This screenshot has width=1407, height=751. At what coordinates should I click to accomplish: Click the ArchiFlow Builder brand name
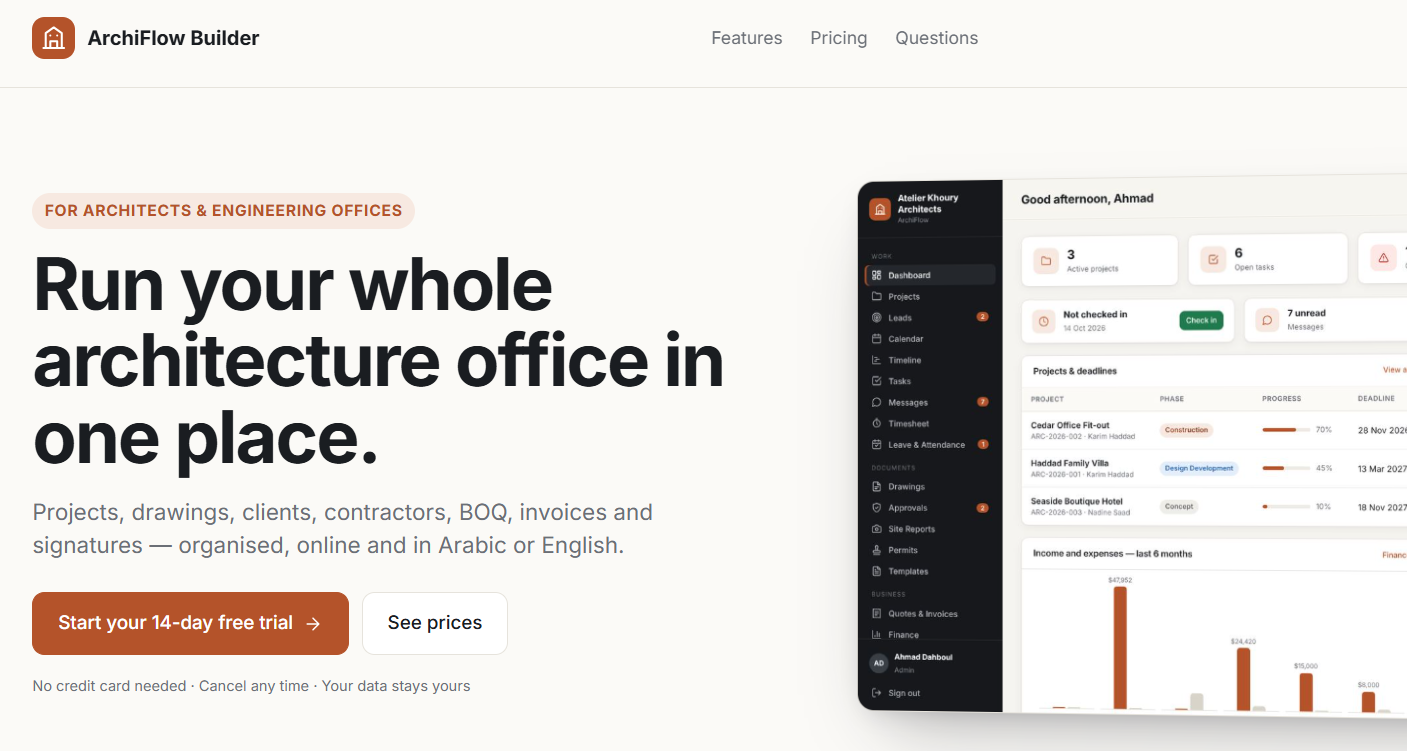(x=174, y=38)
